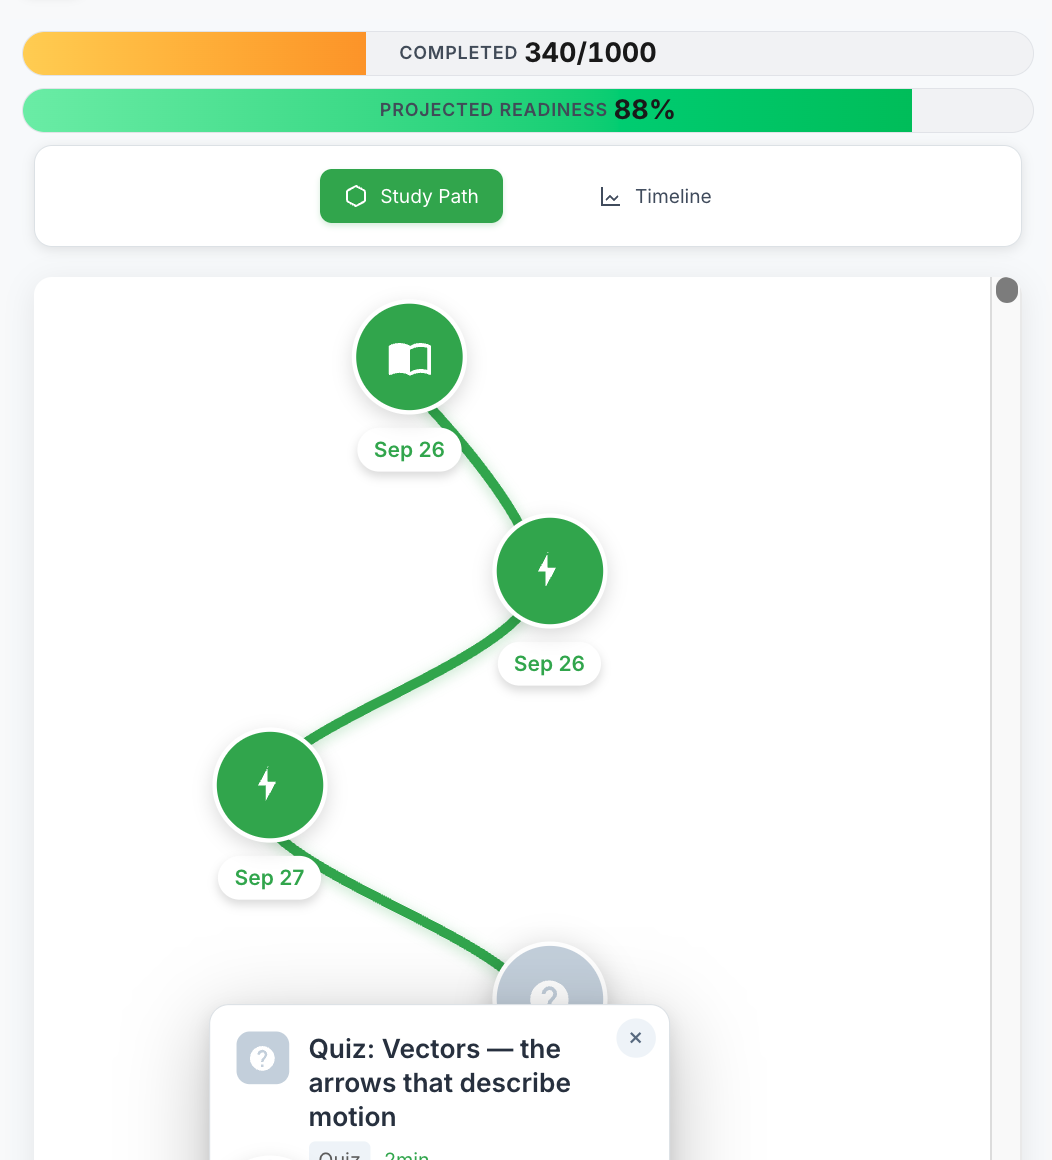Click the lightning activity node dated Sep 27
The width and height of the screenshot is (1052, 1160).
coord(269,785)
